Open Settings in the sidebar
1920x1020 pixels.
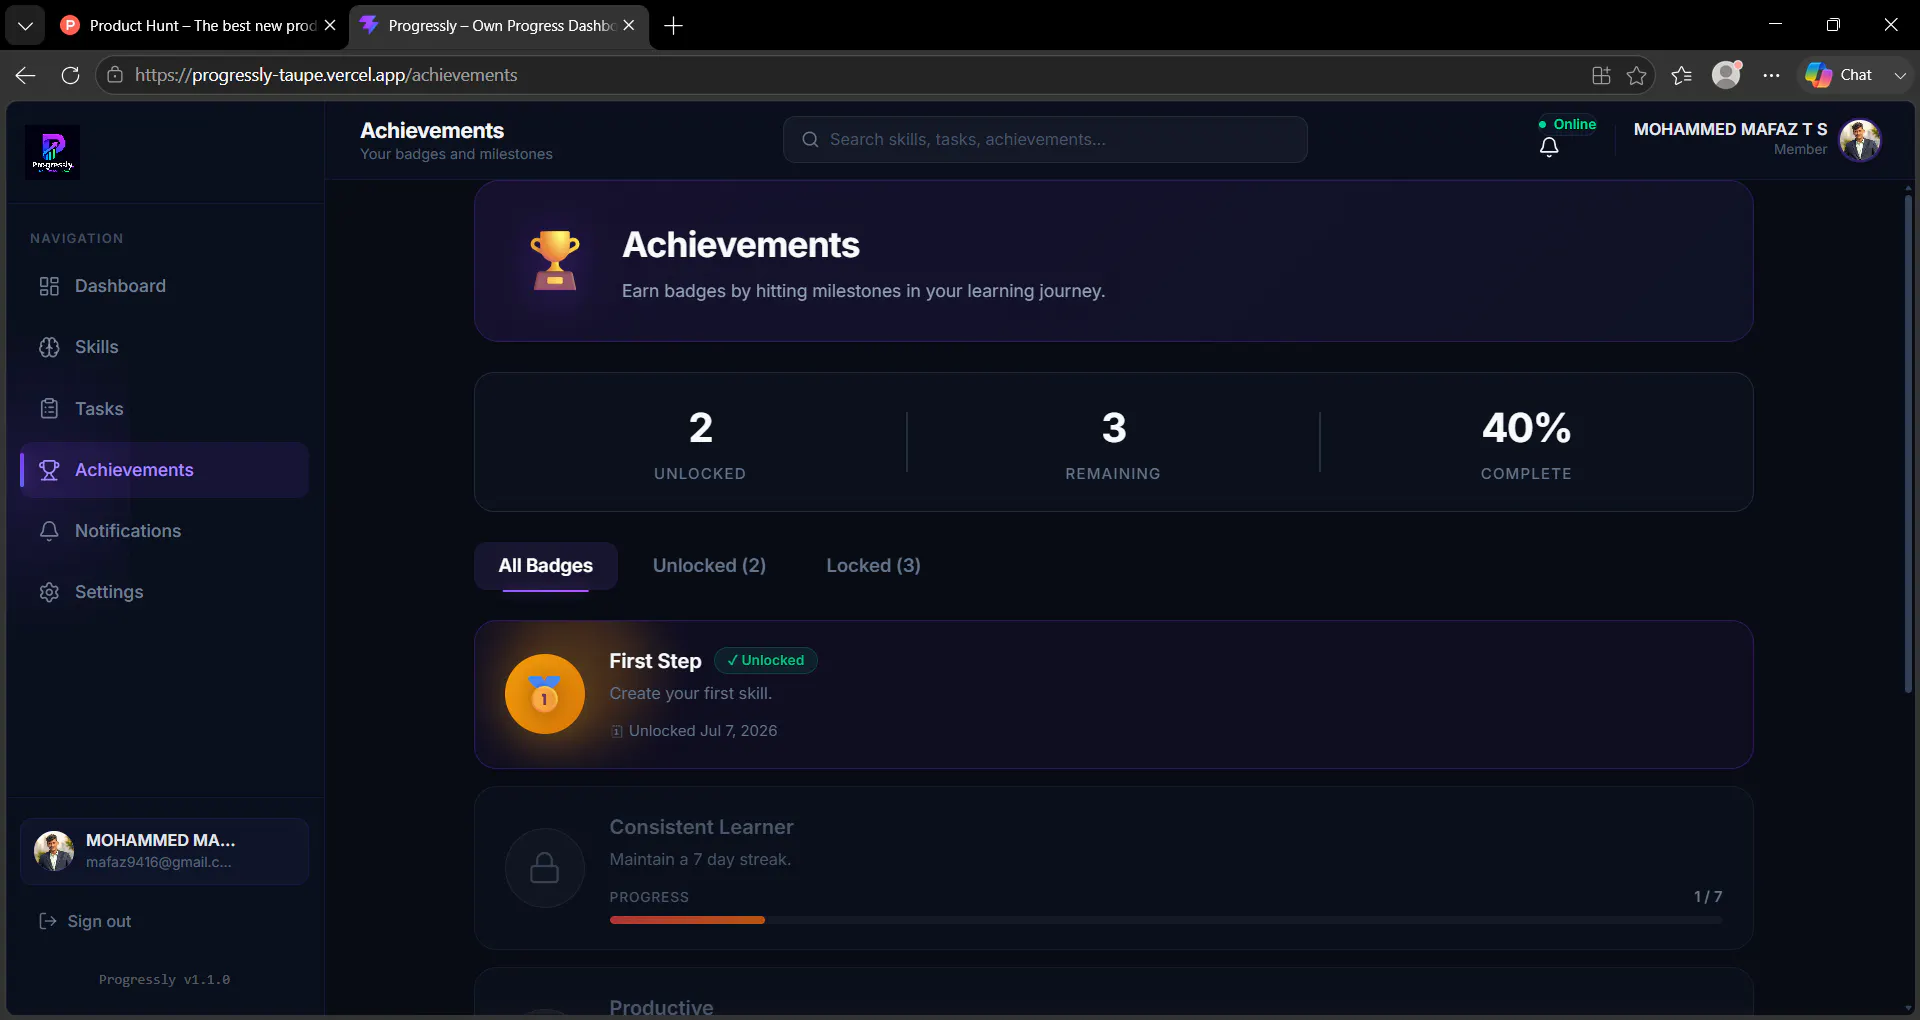(x=164, y=592)
